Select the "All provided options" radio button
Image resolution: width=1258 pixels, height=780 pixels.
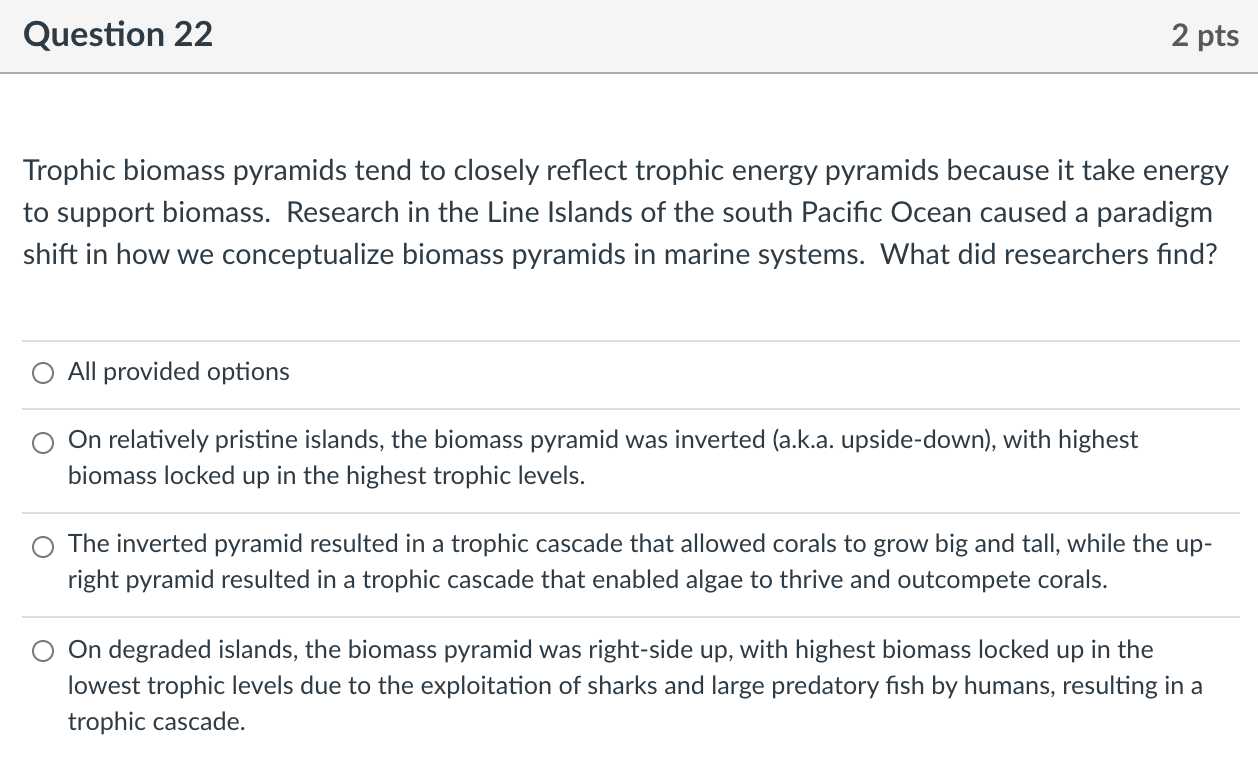click(42, 373)
